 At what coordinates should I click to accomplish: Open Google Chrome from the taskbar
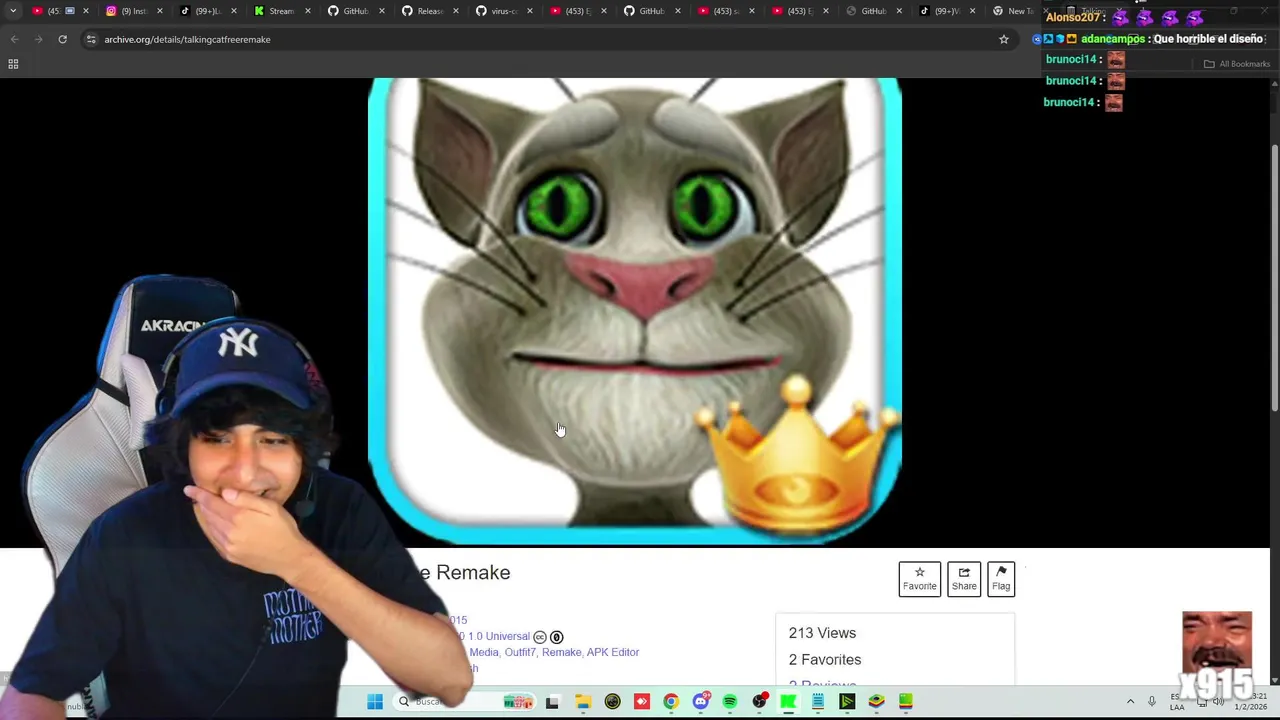tap(671, 702)
